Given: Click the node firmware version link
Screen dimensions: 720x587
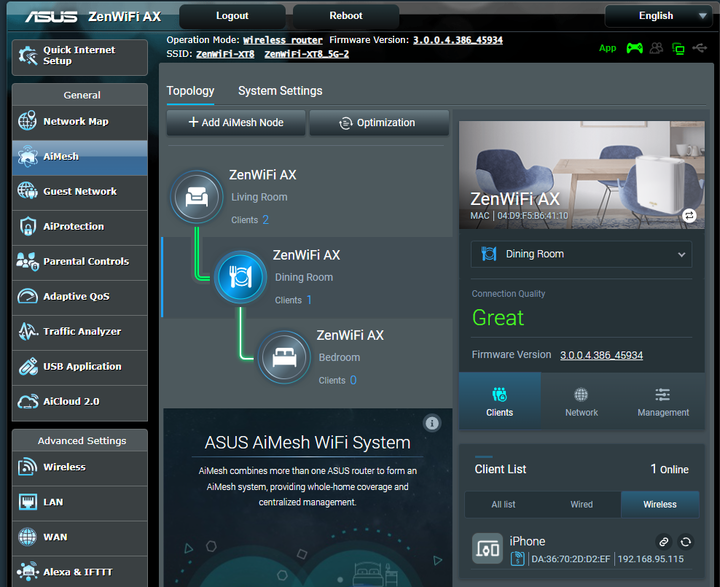Looking at the screenshot, I should coord(601,355).
